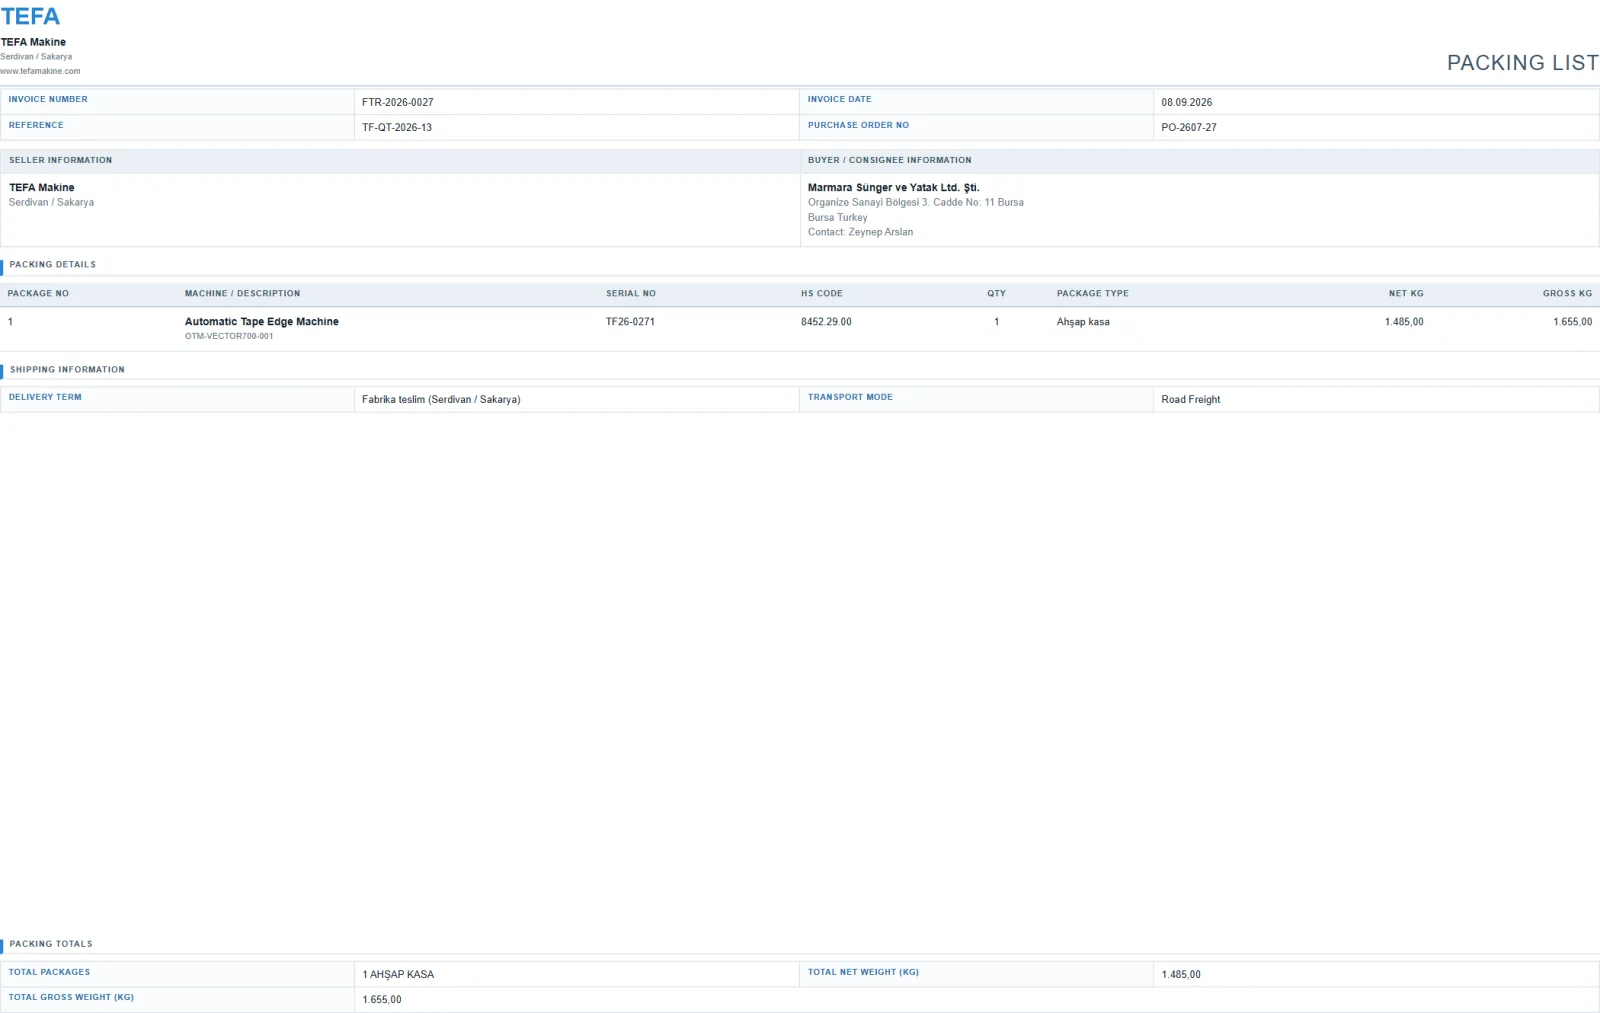
Task: Select the invoice date 08.09.2026
Action: (x=1187, y=102)
